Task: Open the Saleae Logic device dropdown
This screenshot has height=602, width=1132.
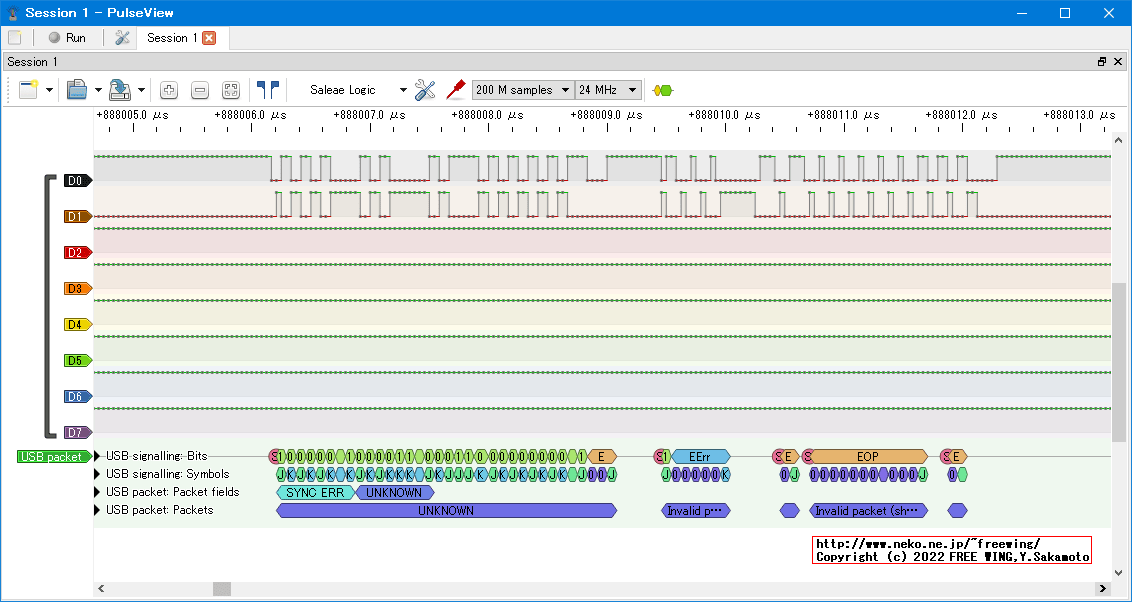Action: point(358,90)
